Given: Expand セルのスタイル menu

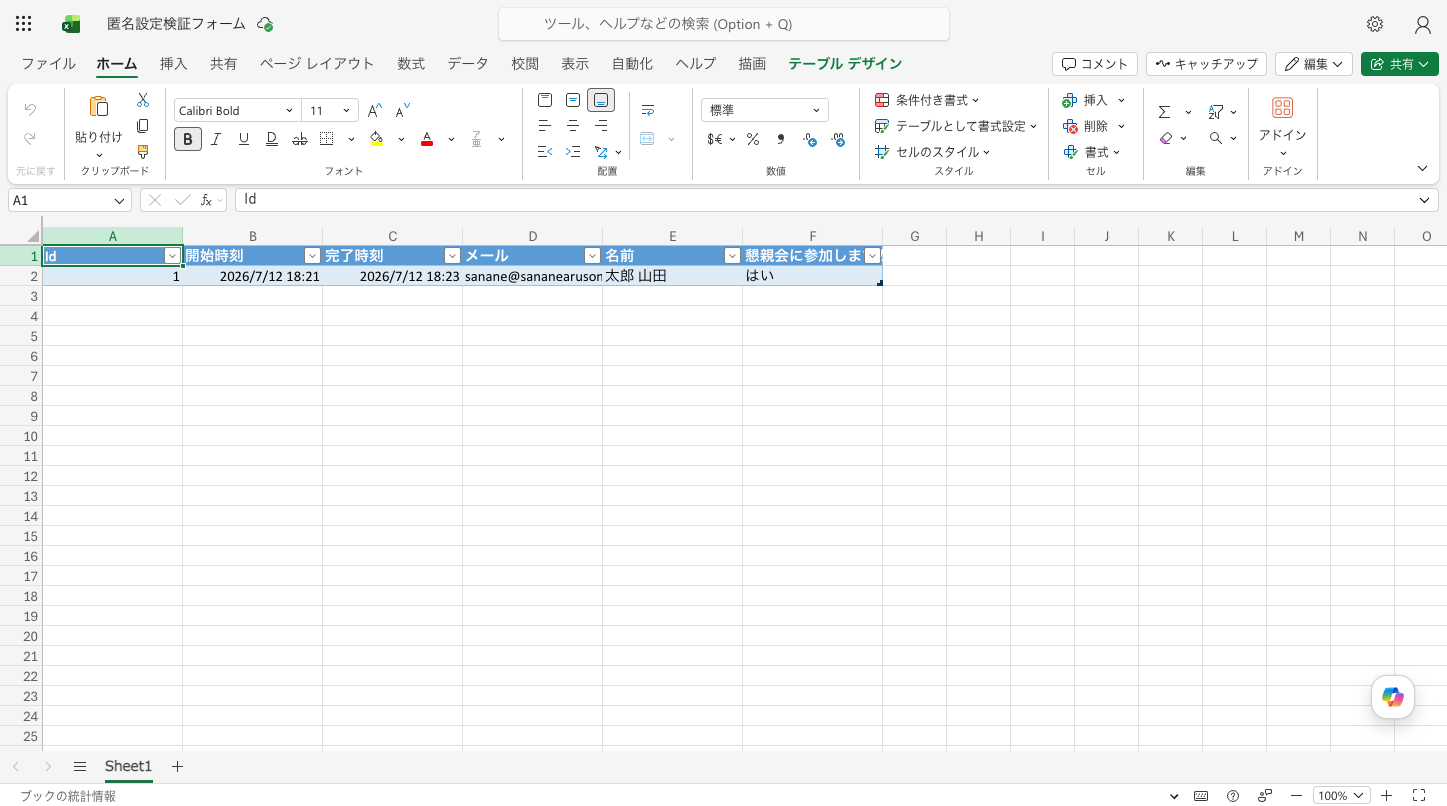Looking at the screenshot, I should click(932, 152).
